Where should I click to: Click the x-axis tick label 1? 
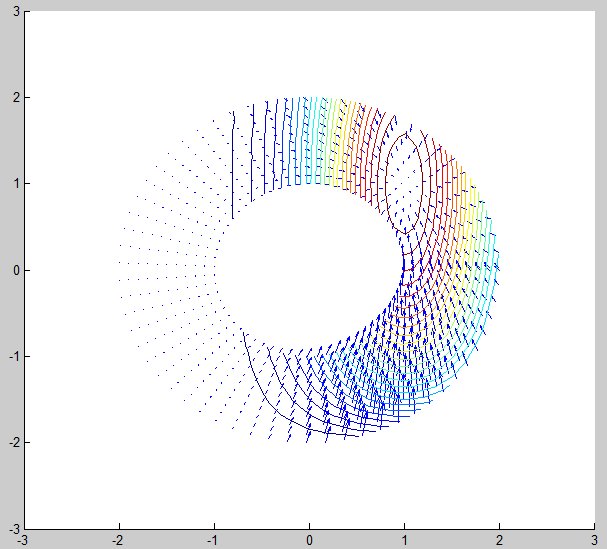[x=404, y=540]
